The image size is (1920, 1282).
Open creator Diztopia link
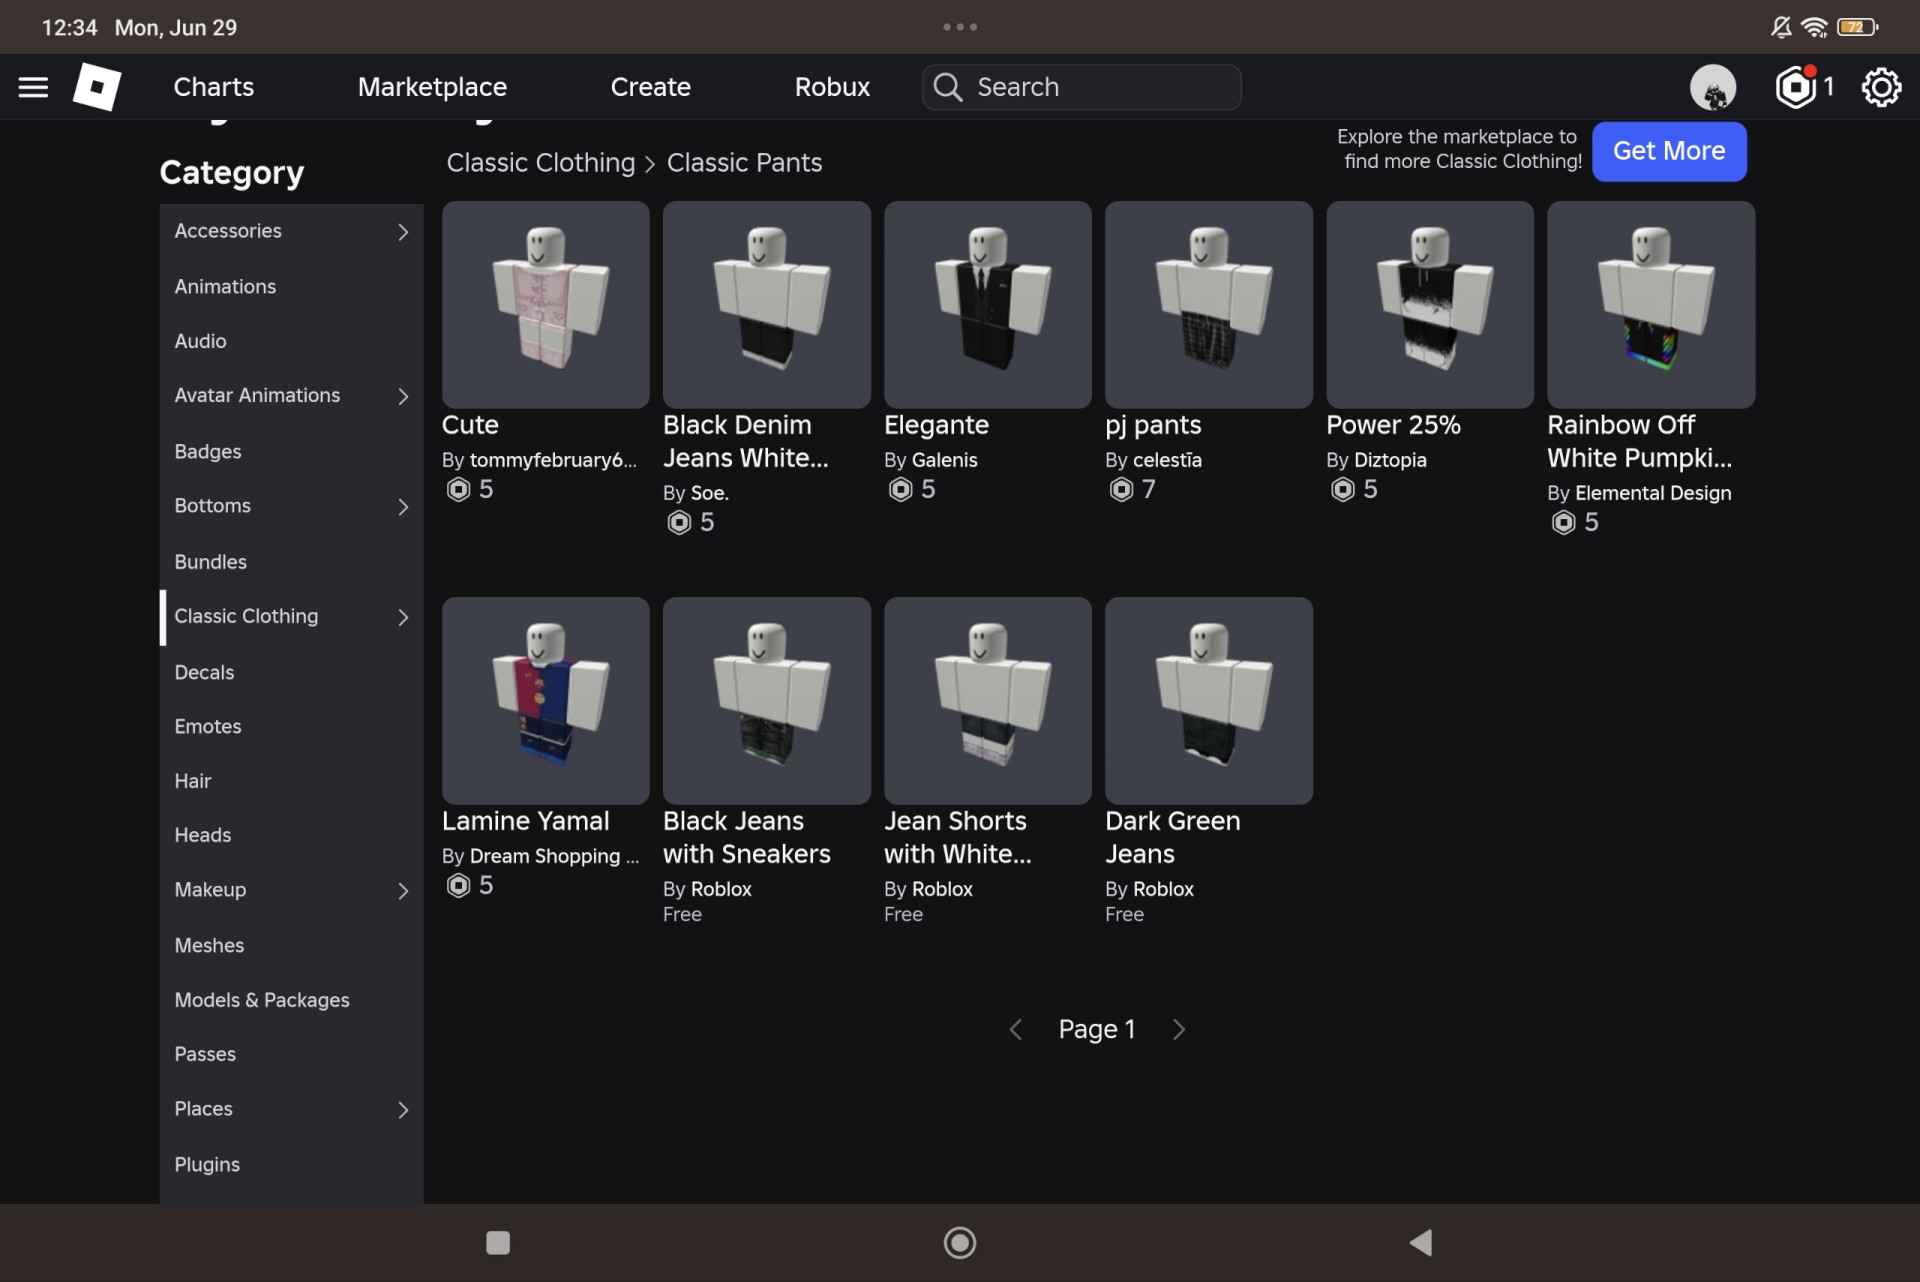click(1390, 460)
